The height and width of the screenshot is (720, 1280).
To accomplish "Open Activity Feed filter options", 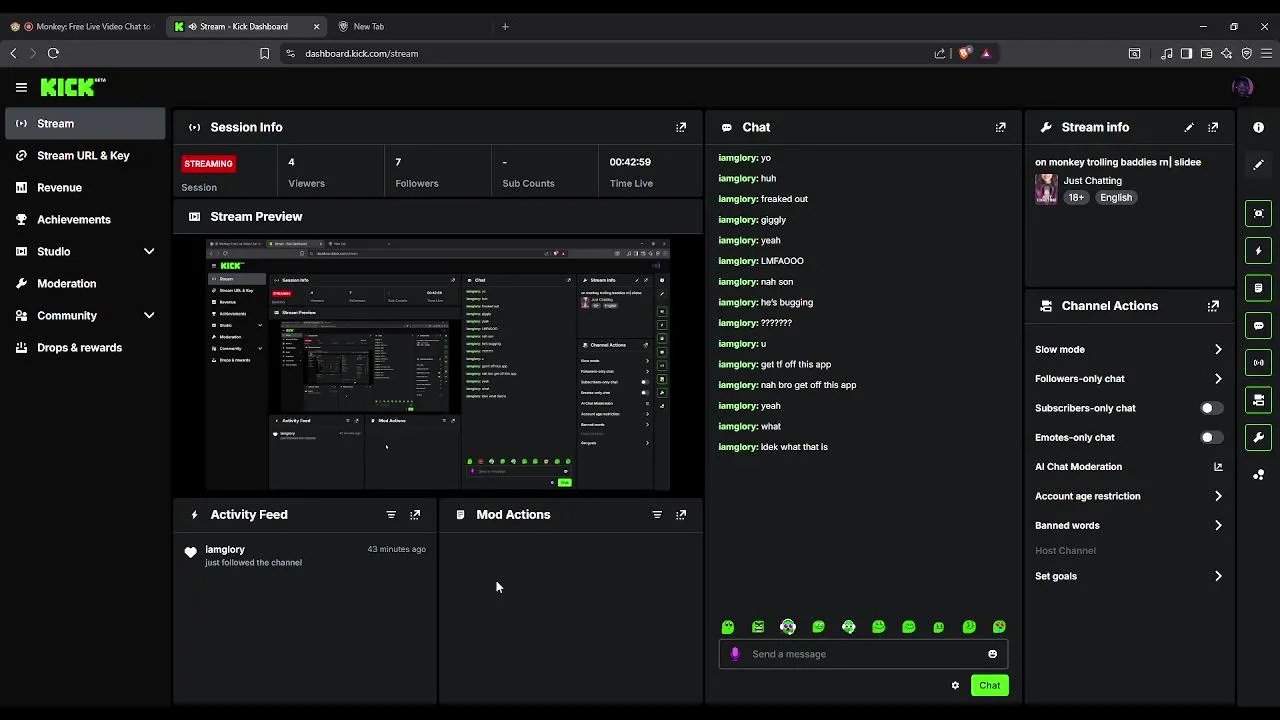I will pyautogui.click(x=391, y=514).
